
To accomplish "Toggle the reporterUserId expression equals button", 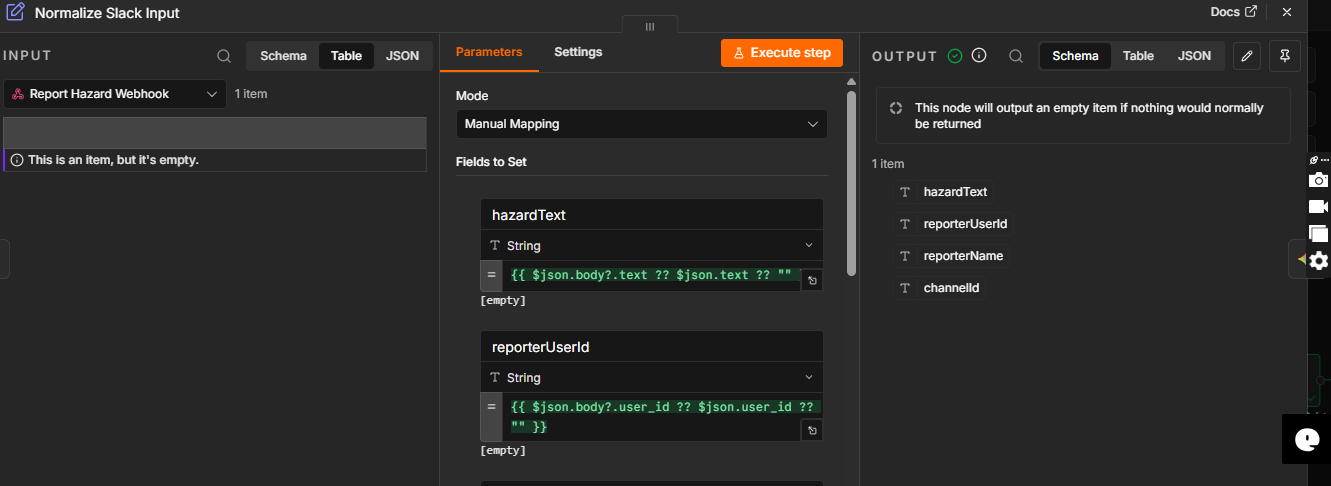I will coord(491,417).
